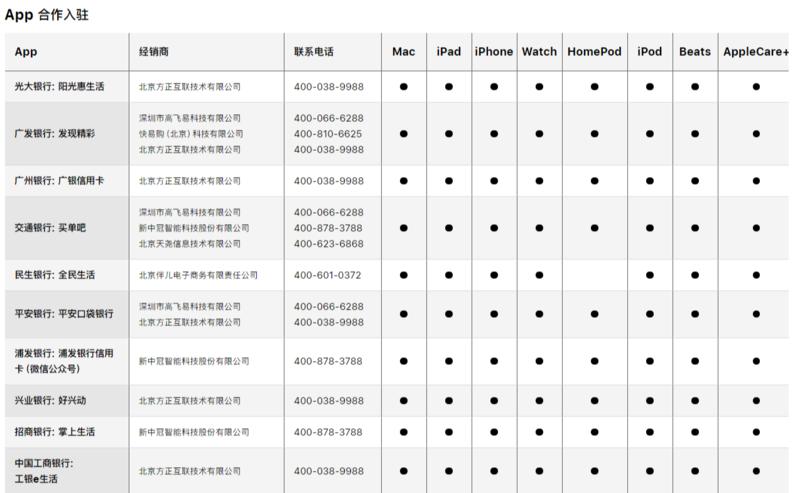
Task: Click phone 400-038-9988 in 广州银行 row
Action: 329,181
